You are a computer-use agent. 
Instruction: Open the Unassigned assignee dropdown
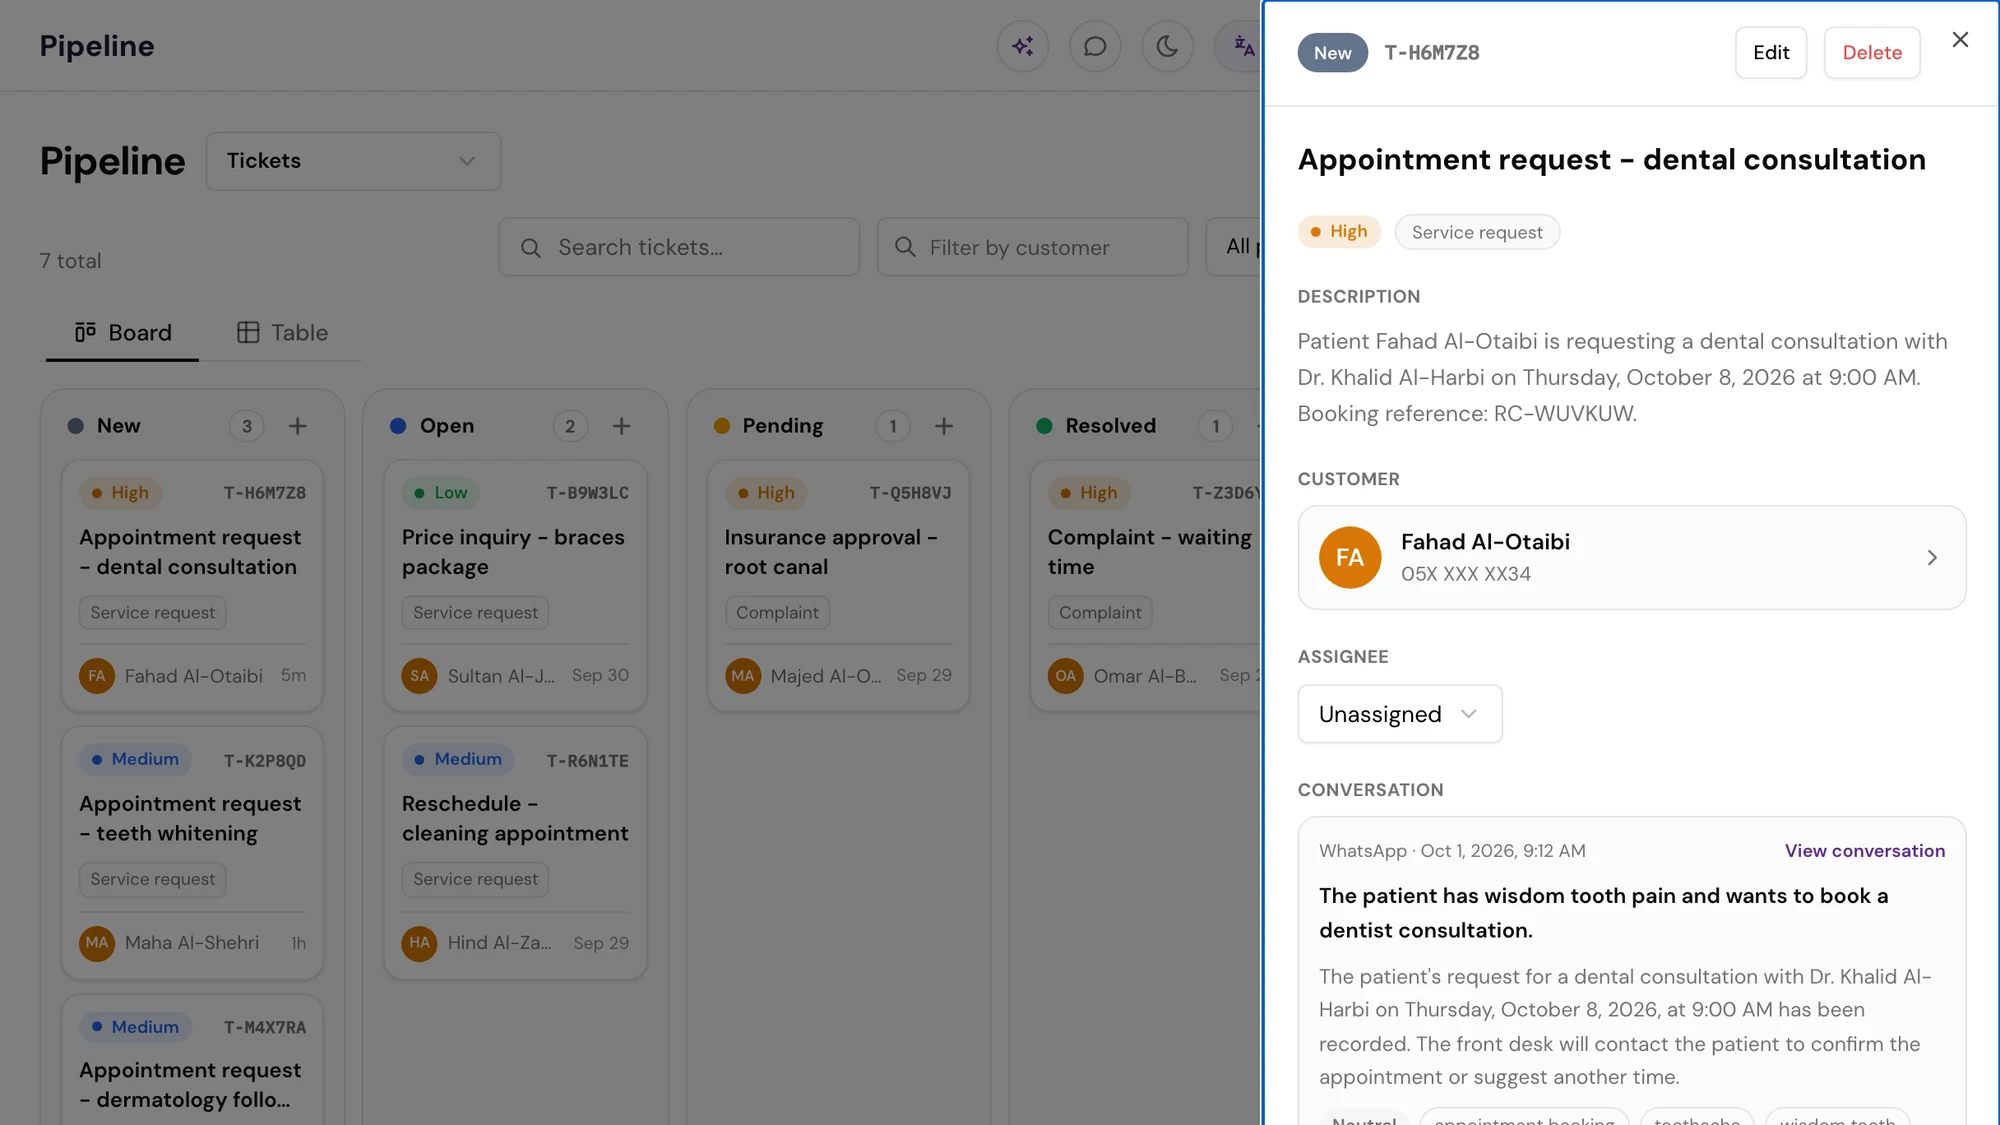[1399, 714]
